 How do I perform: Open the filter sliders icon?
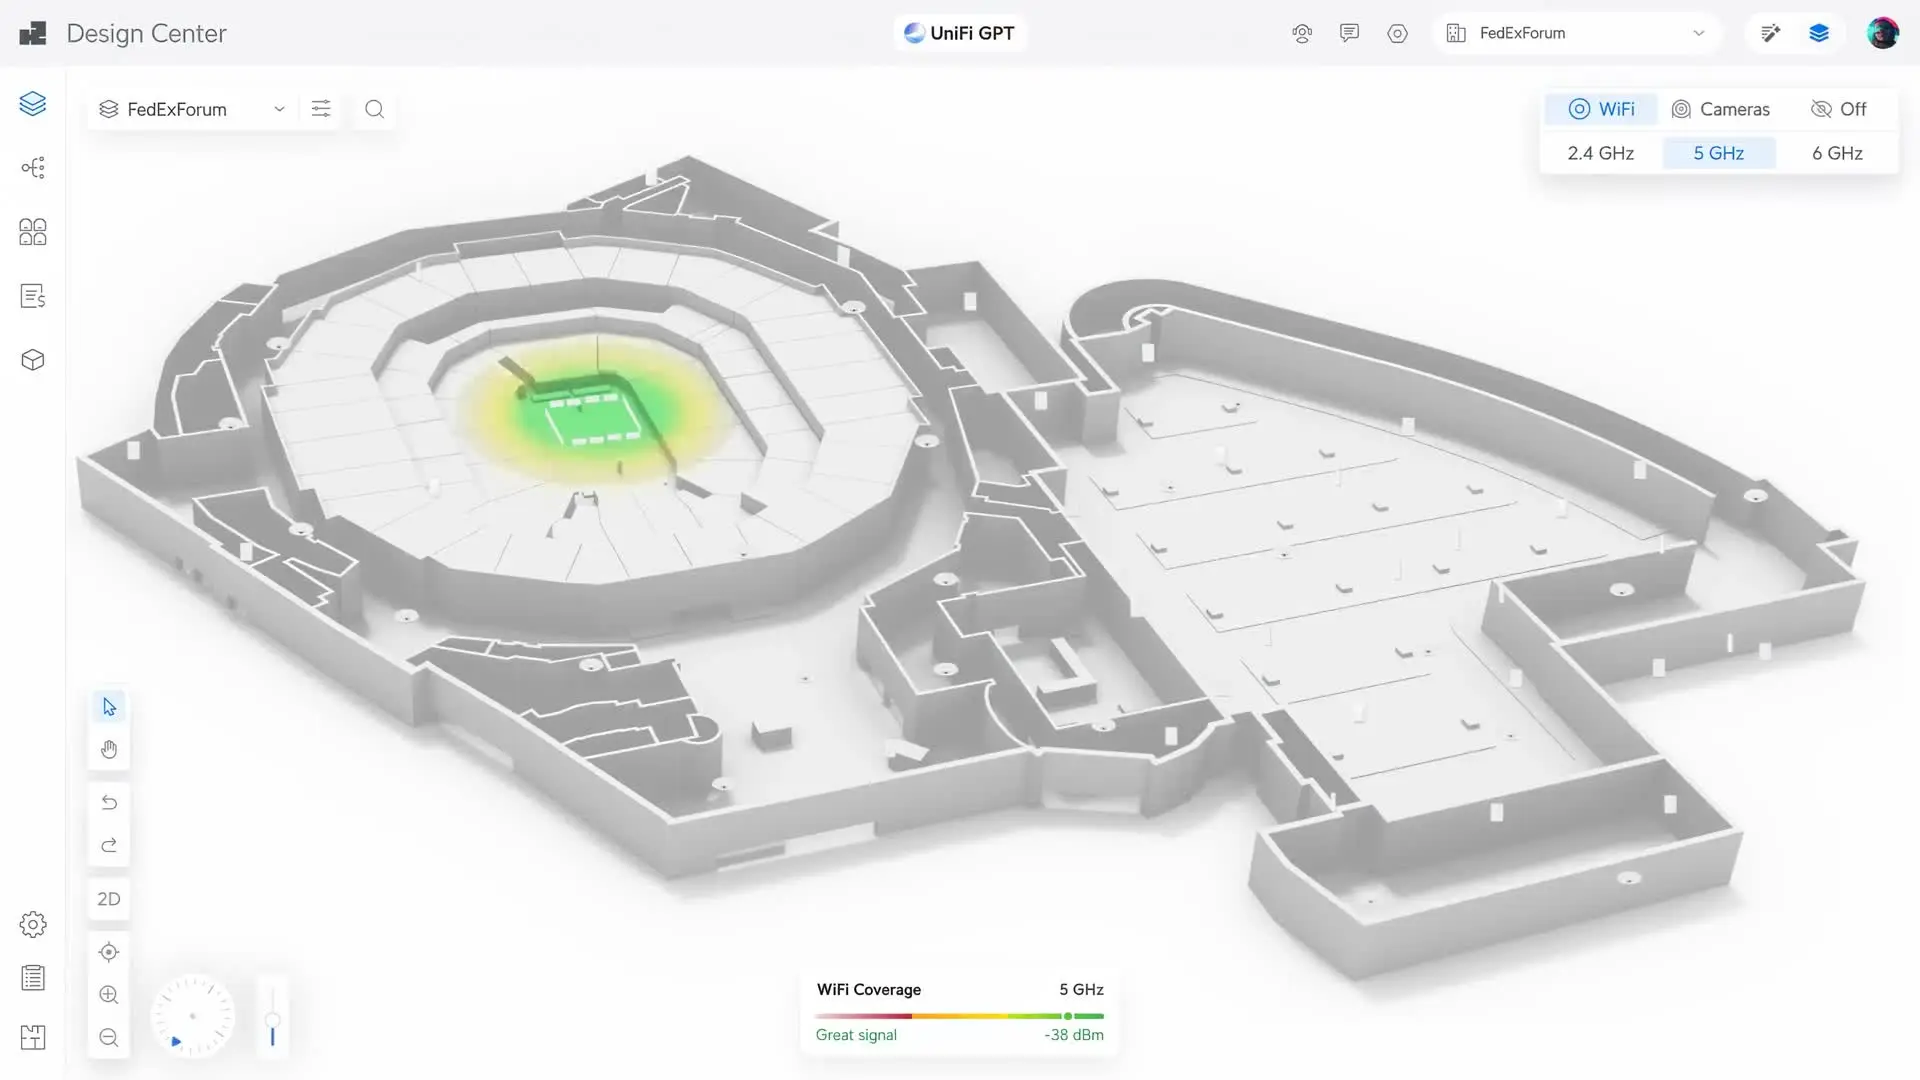321,109
